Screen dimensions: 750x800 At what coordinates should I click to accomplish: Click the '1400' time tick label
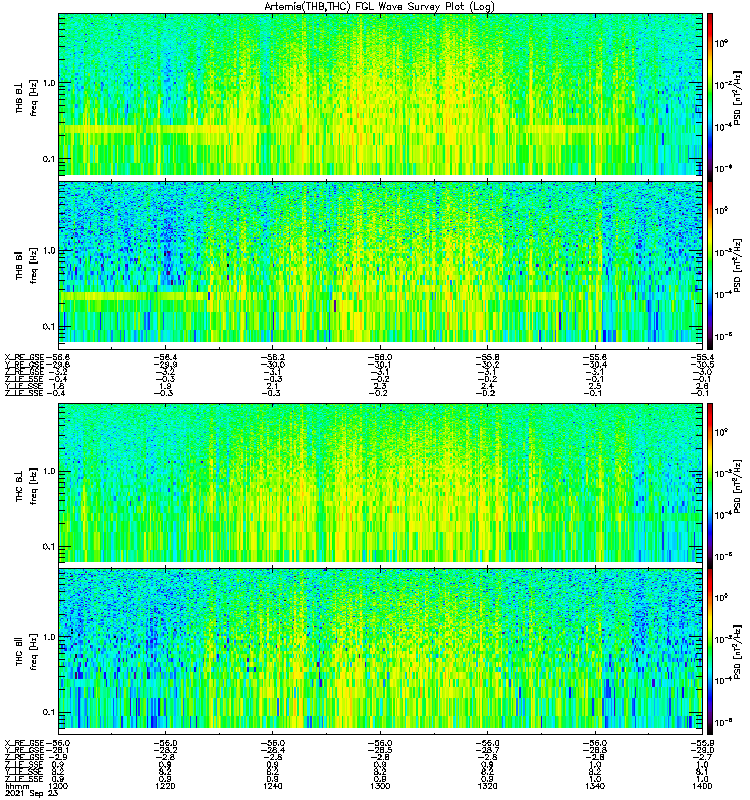pyautogui.click(x=702, y=786)
